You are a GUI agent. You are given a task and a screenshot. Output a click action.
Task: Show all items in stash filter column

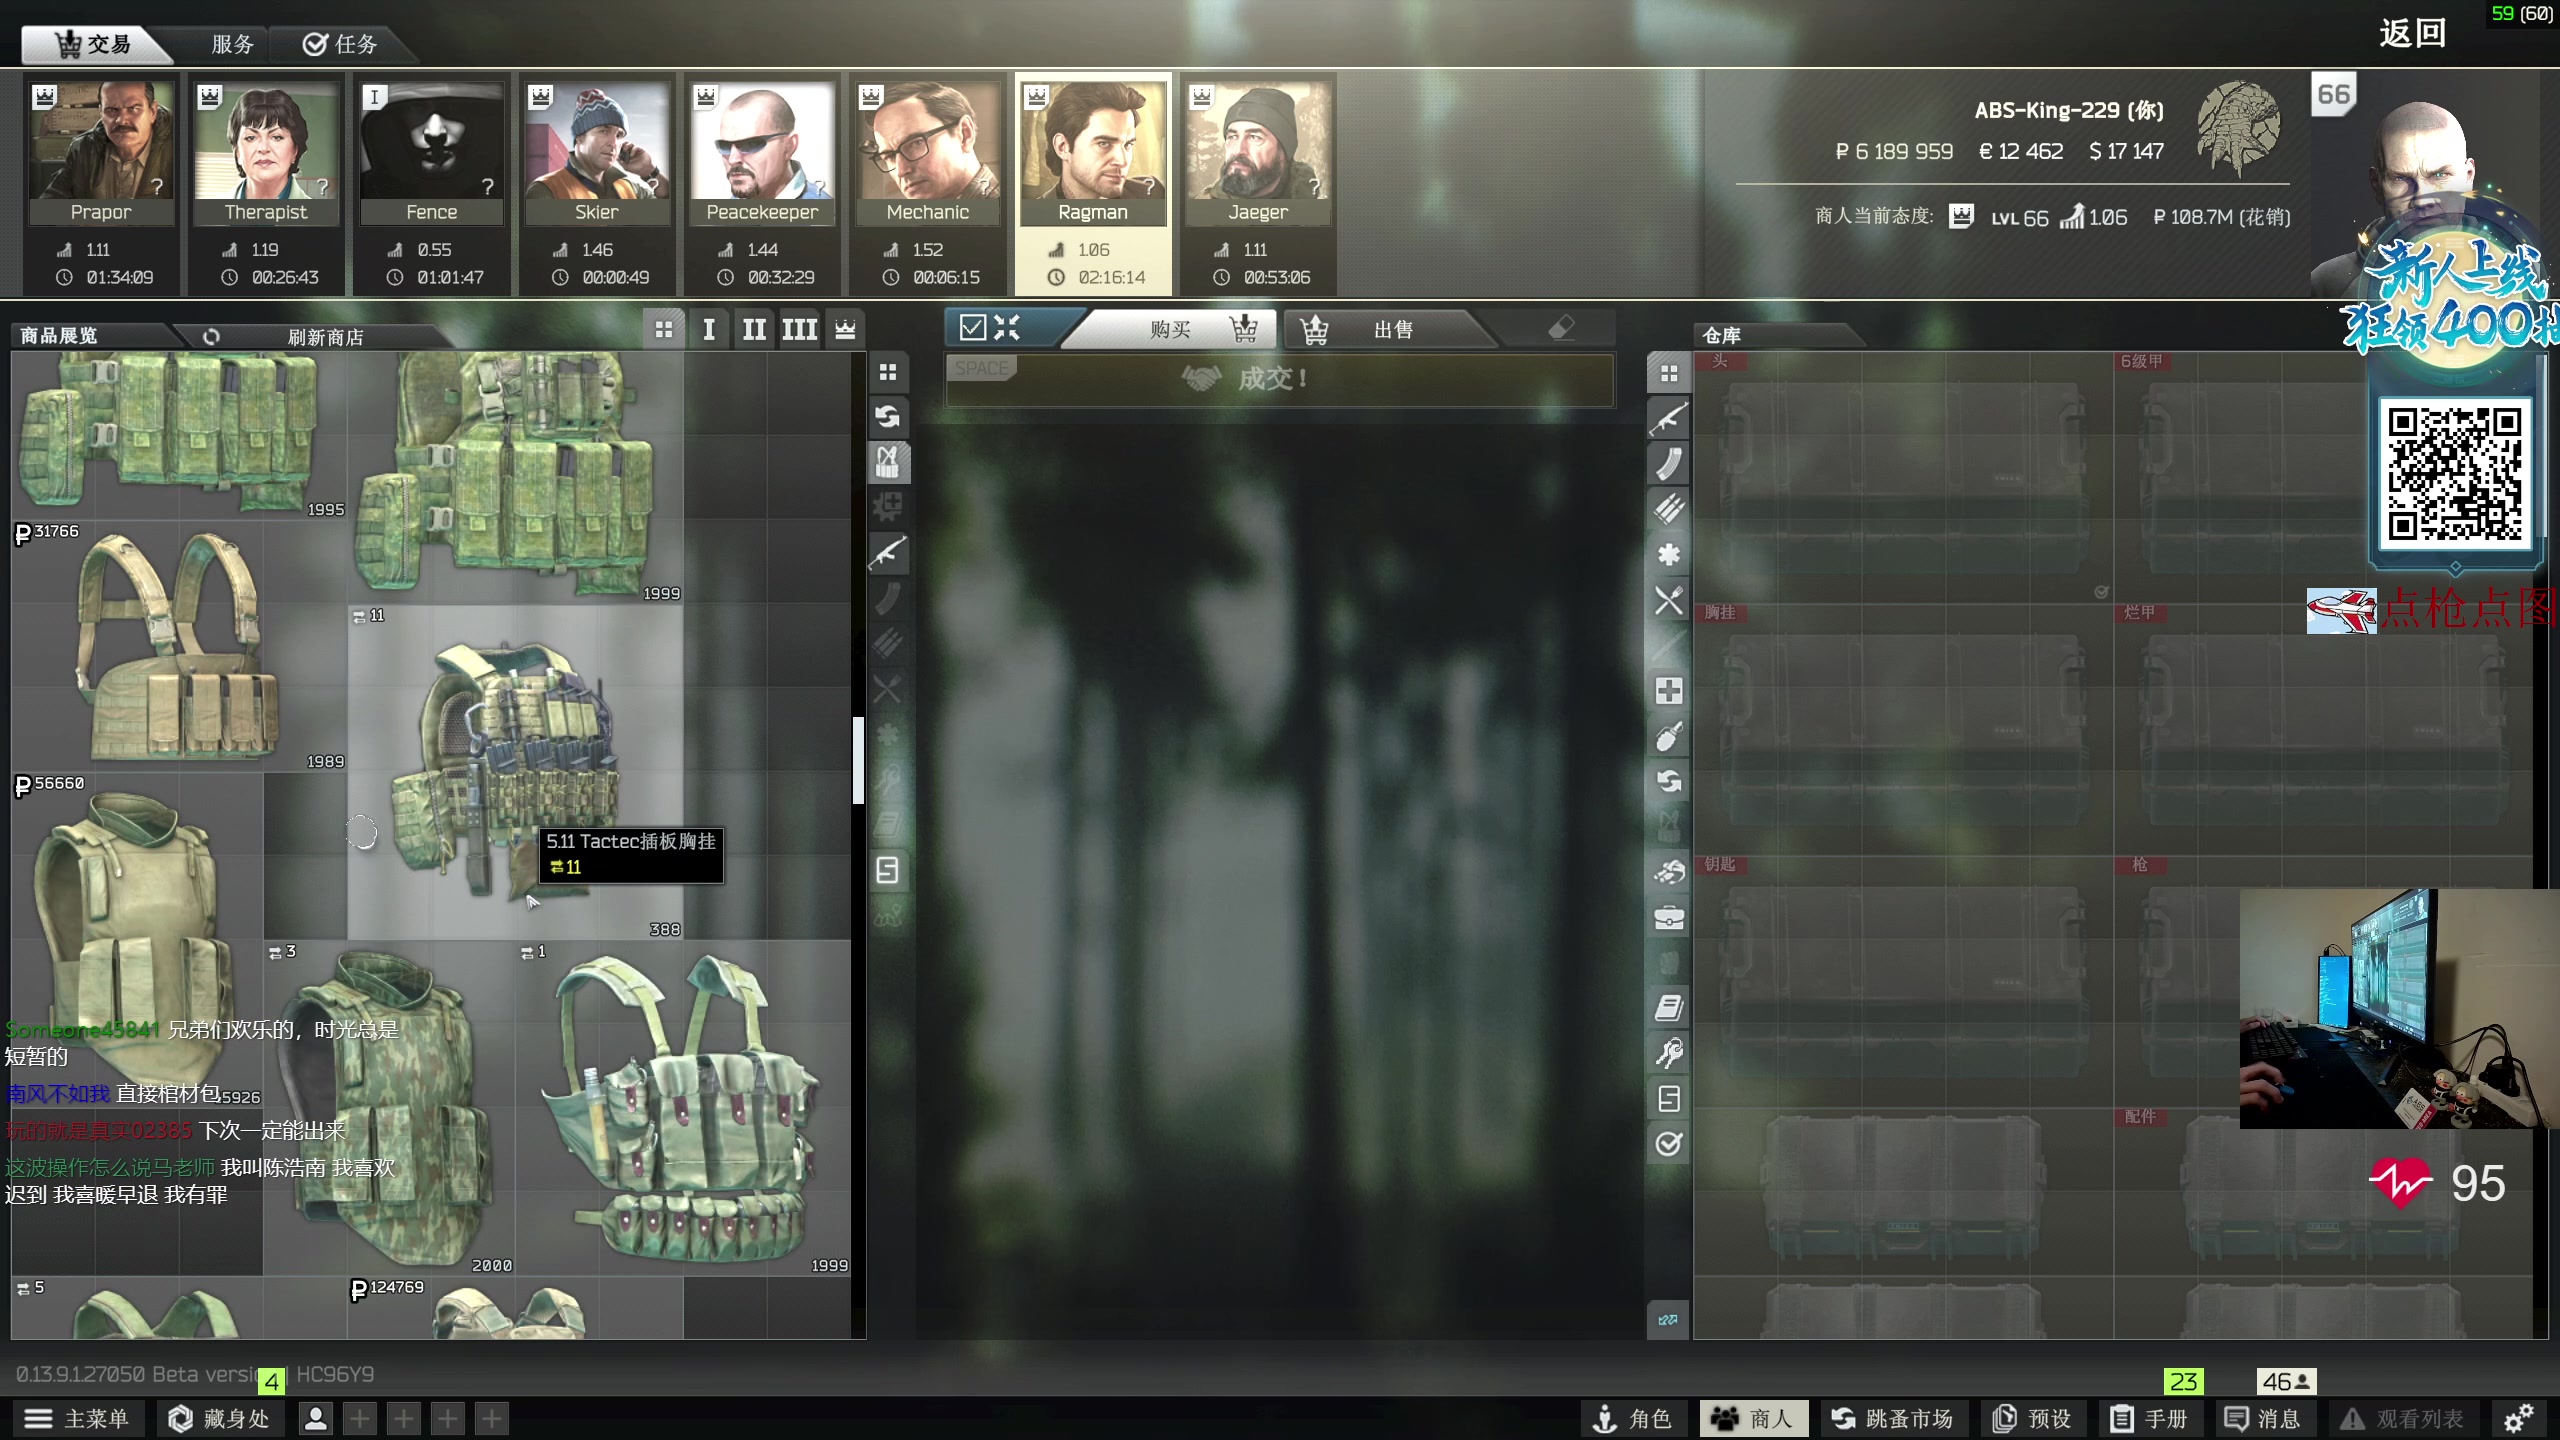coord(1668,374)
